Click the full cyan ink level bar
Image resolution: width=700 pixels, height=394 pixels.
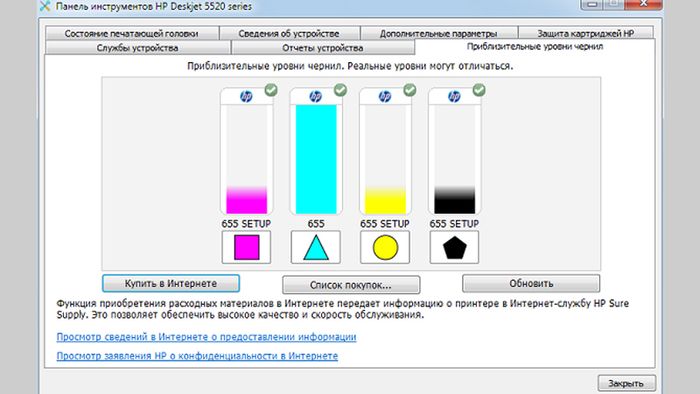pyautogui.click(x=316, y=159)
